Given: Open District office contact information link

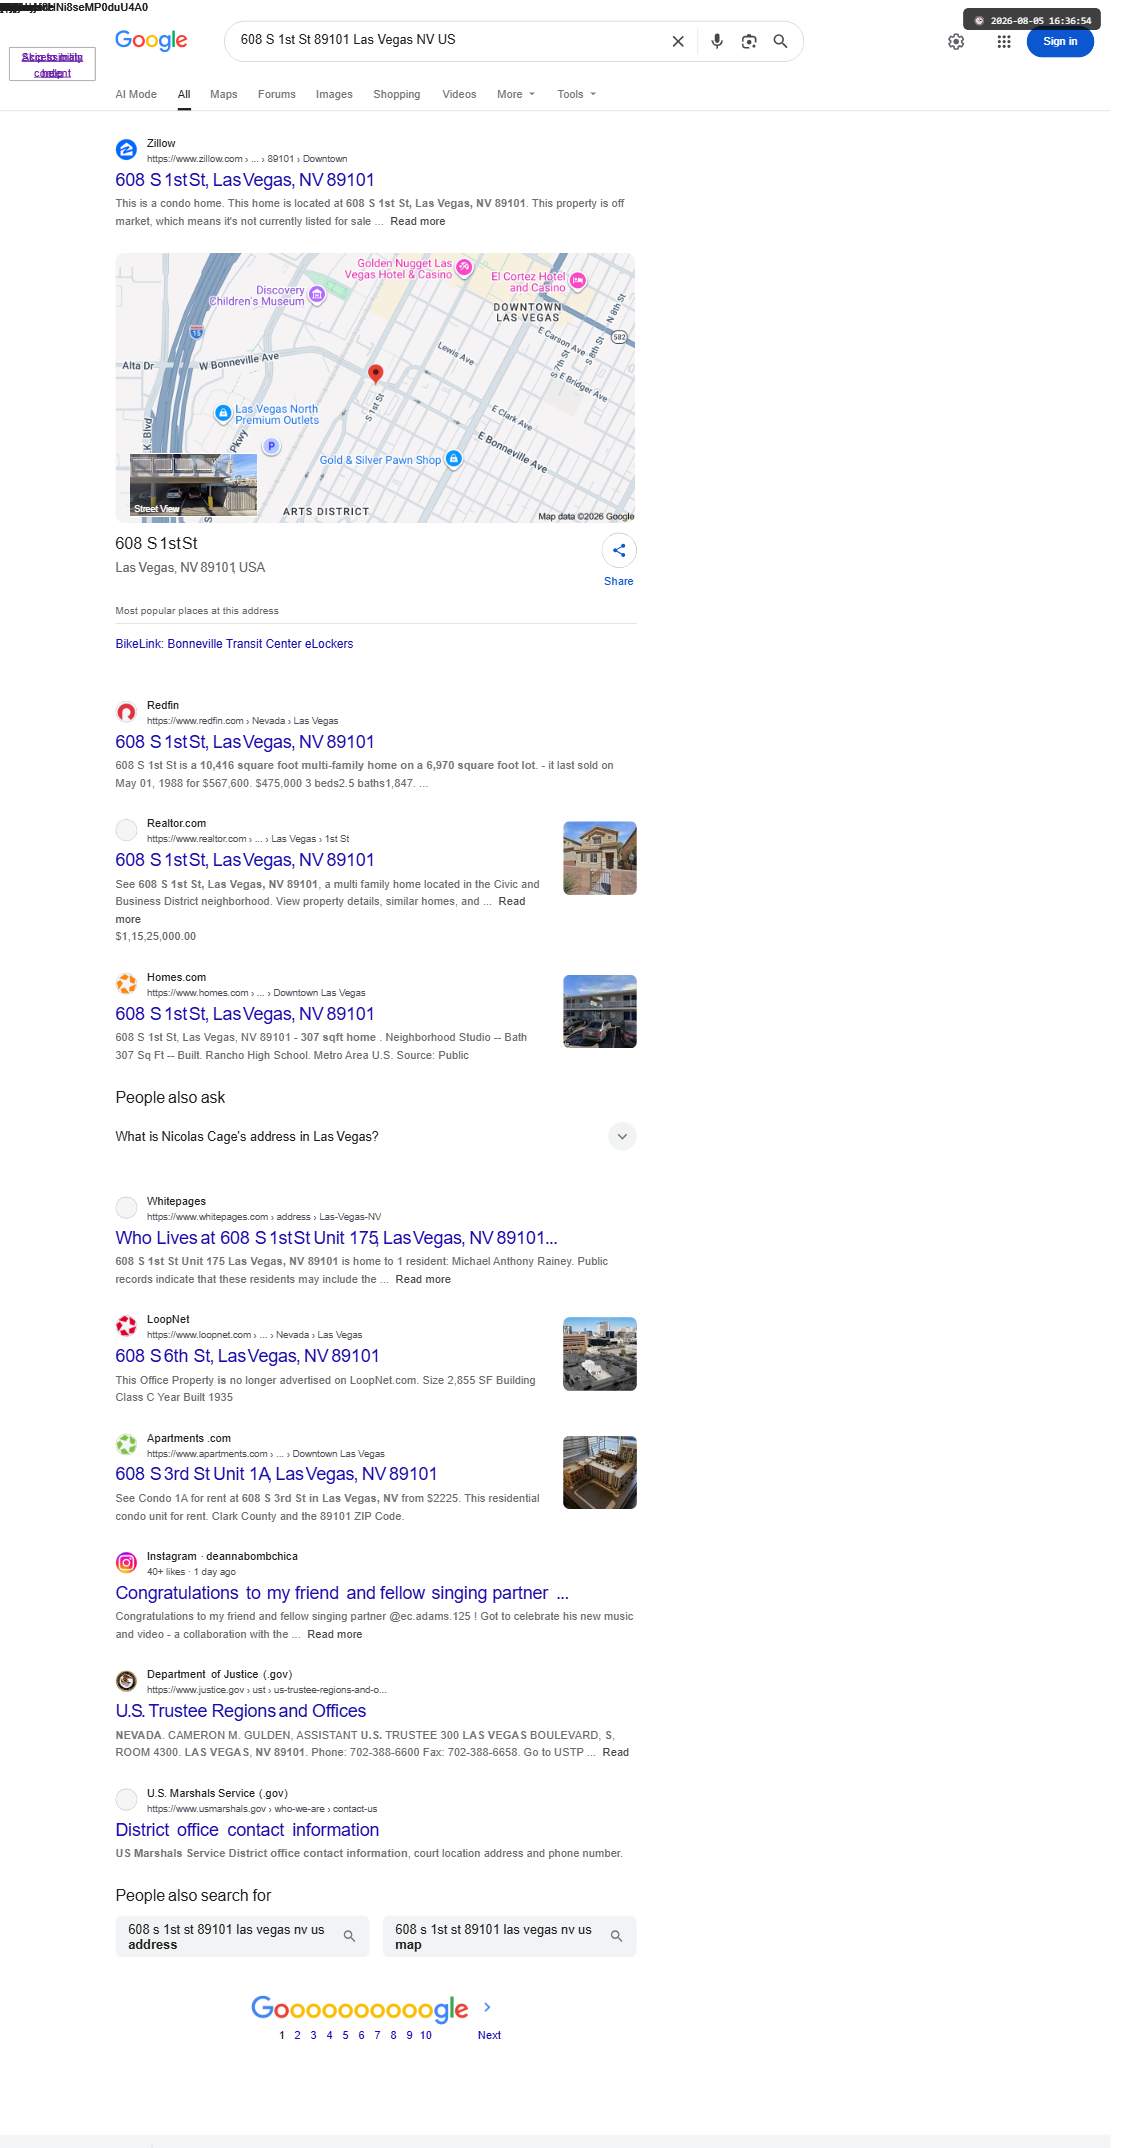Looking at the screenshot, I should coord(247,1830).
